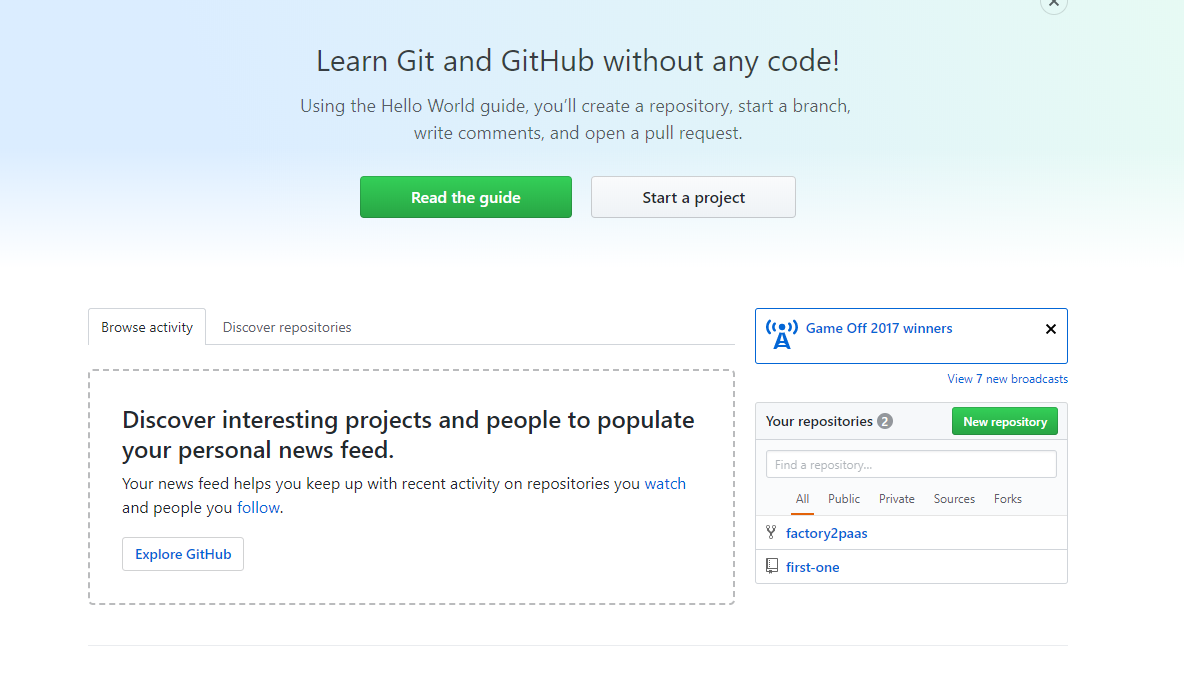
Task: Follow the 'follow' link in news feed text
Action: (258, 508)
